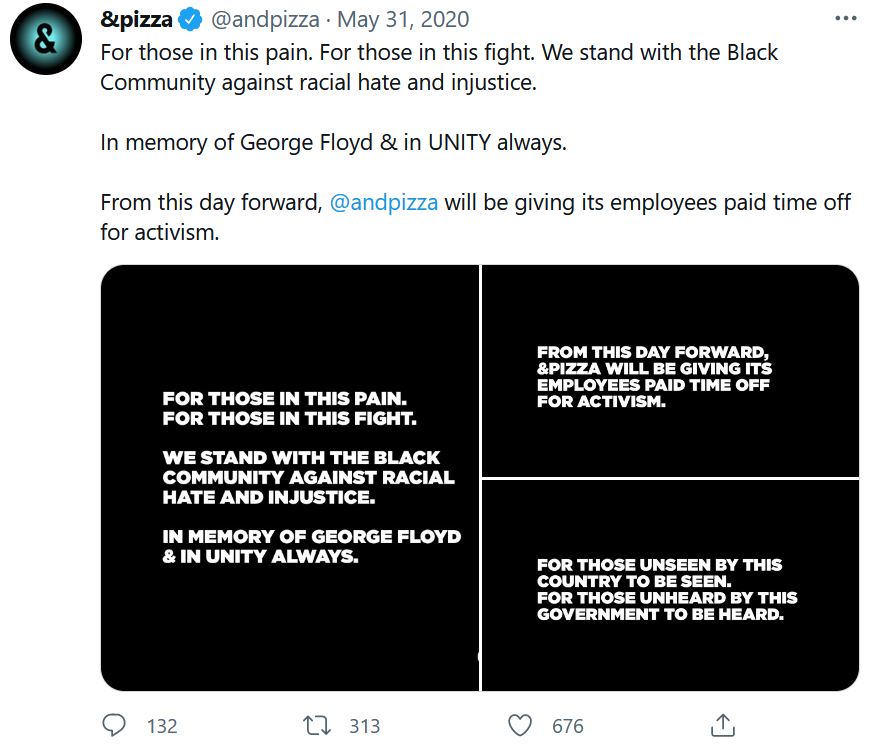Click the 'In memory of George Floyd' text line

pyautogui.click(x=333, y=142)
